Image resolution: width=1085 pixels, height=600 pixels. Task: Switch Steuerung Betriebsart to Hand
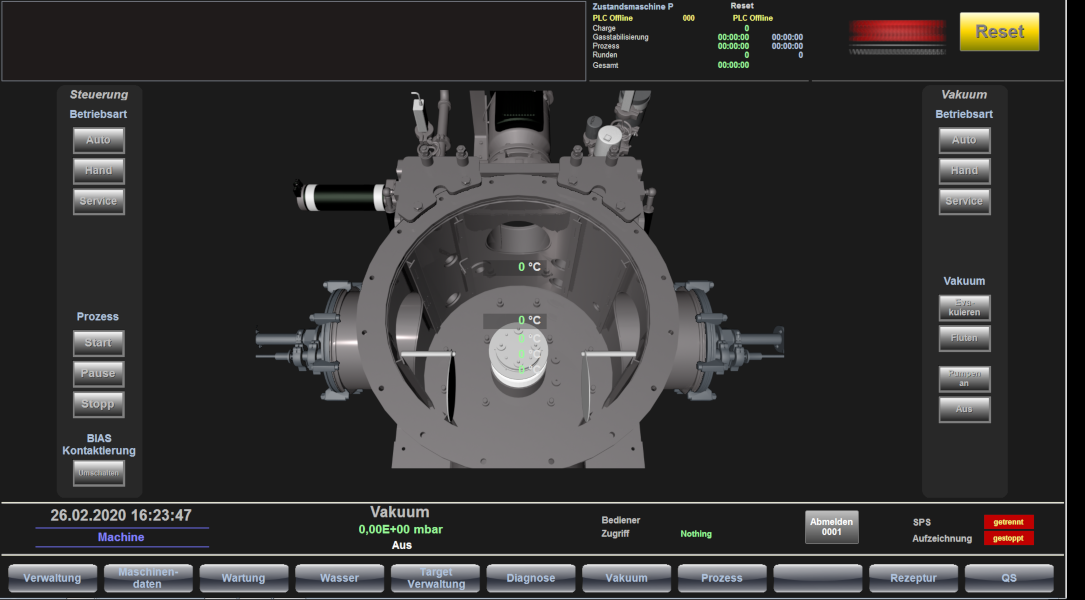98,170
